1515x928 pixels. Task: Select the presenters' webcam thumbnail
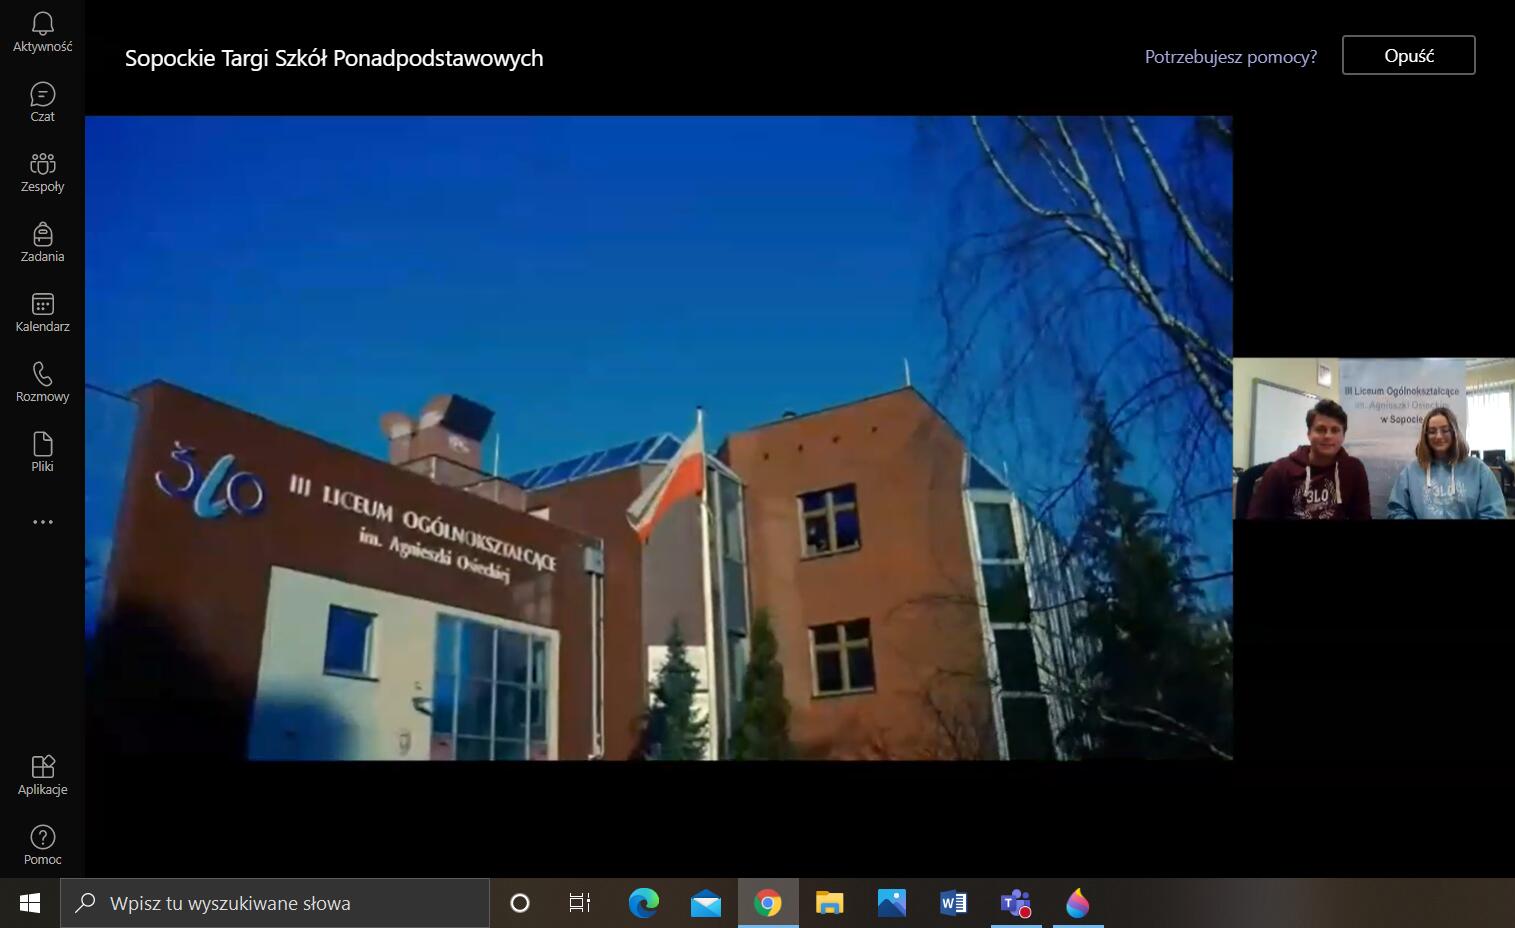pos(1373,438)
